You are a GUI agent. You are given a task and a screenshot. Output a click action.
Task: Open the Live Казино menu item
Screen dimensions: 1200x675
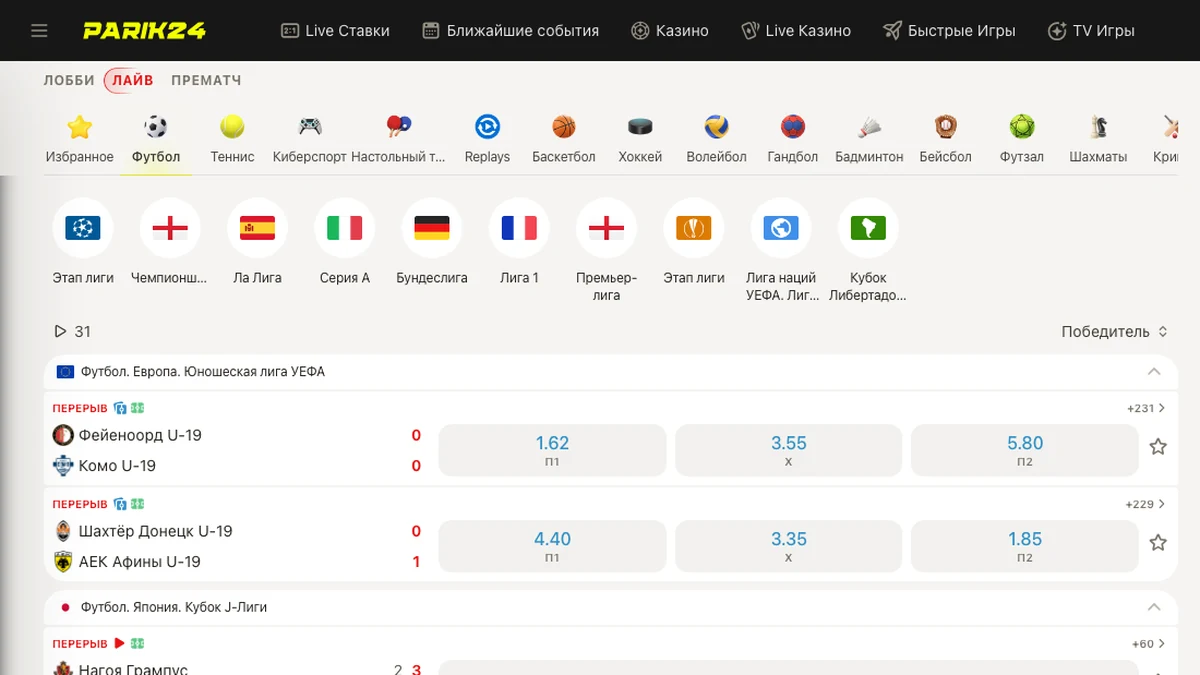tap(796, 31)
